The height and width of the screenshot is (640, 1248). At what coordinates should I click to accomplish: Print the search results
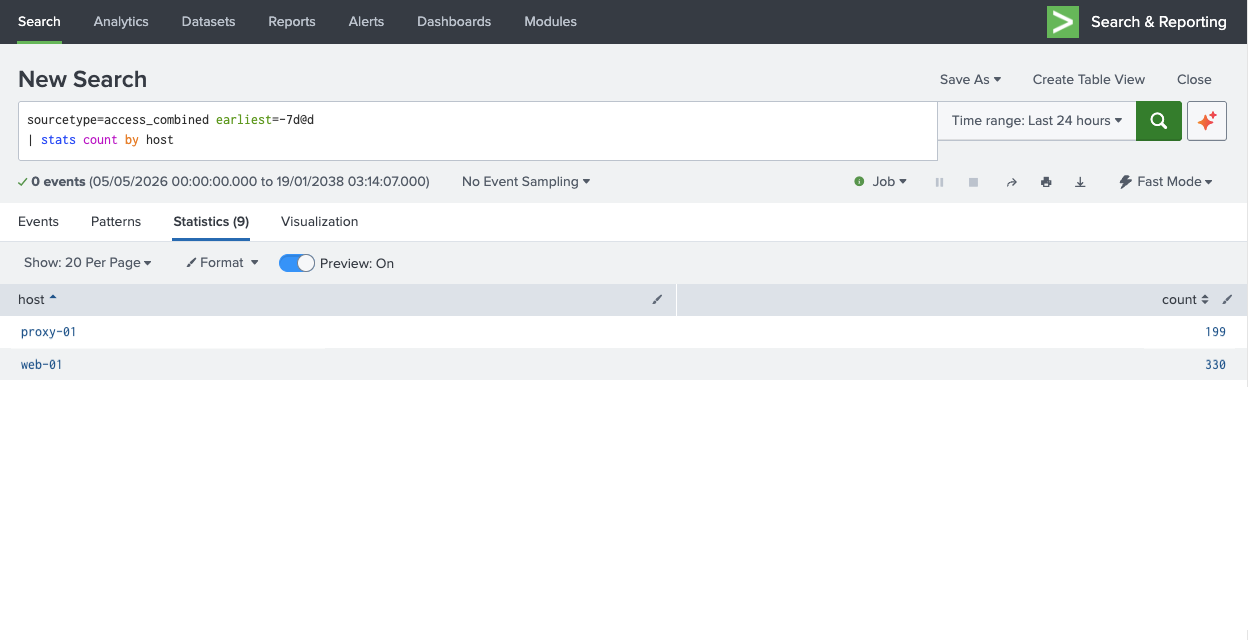tap(1046, 182)
